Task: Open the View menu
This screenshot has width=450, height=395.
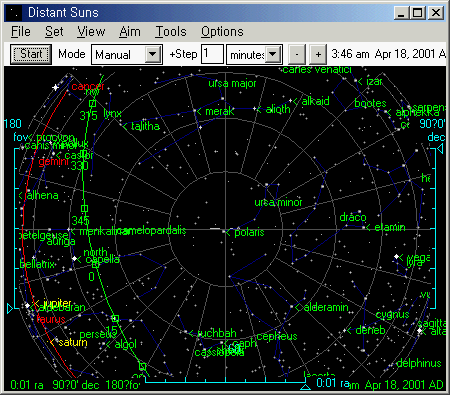Action: click(x=91, y=32)
